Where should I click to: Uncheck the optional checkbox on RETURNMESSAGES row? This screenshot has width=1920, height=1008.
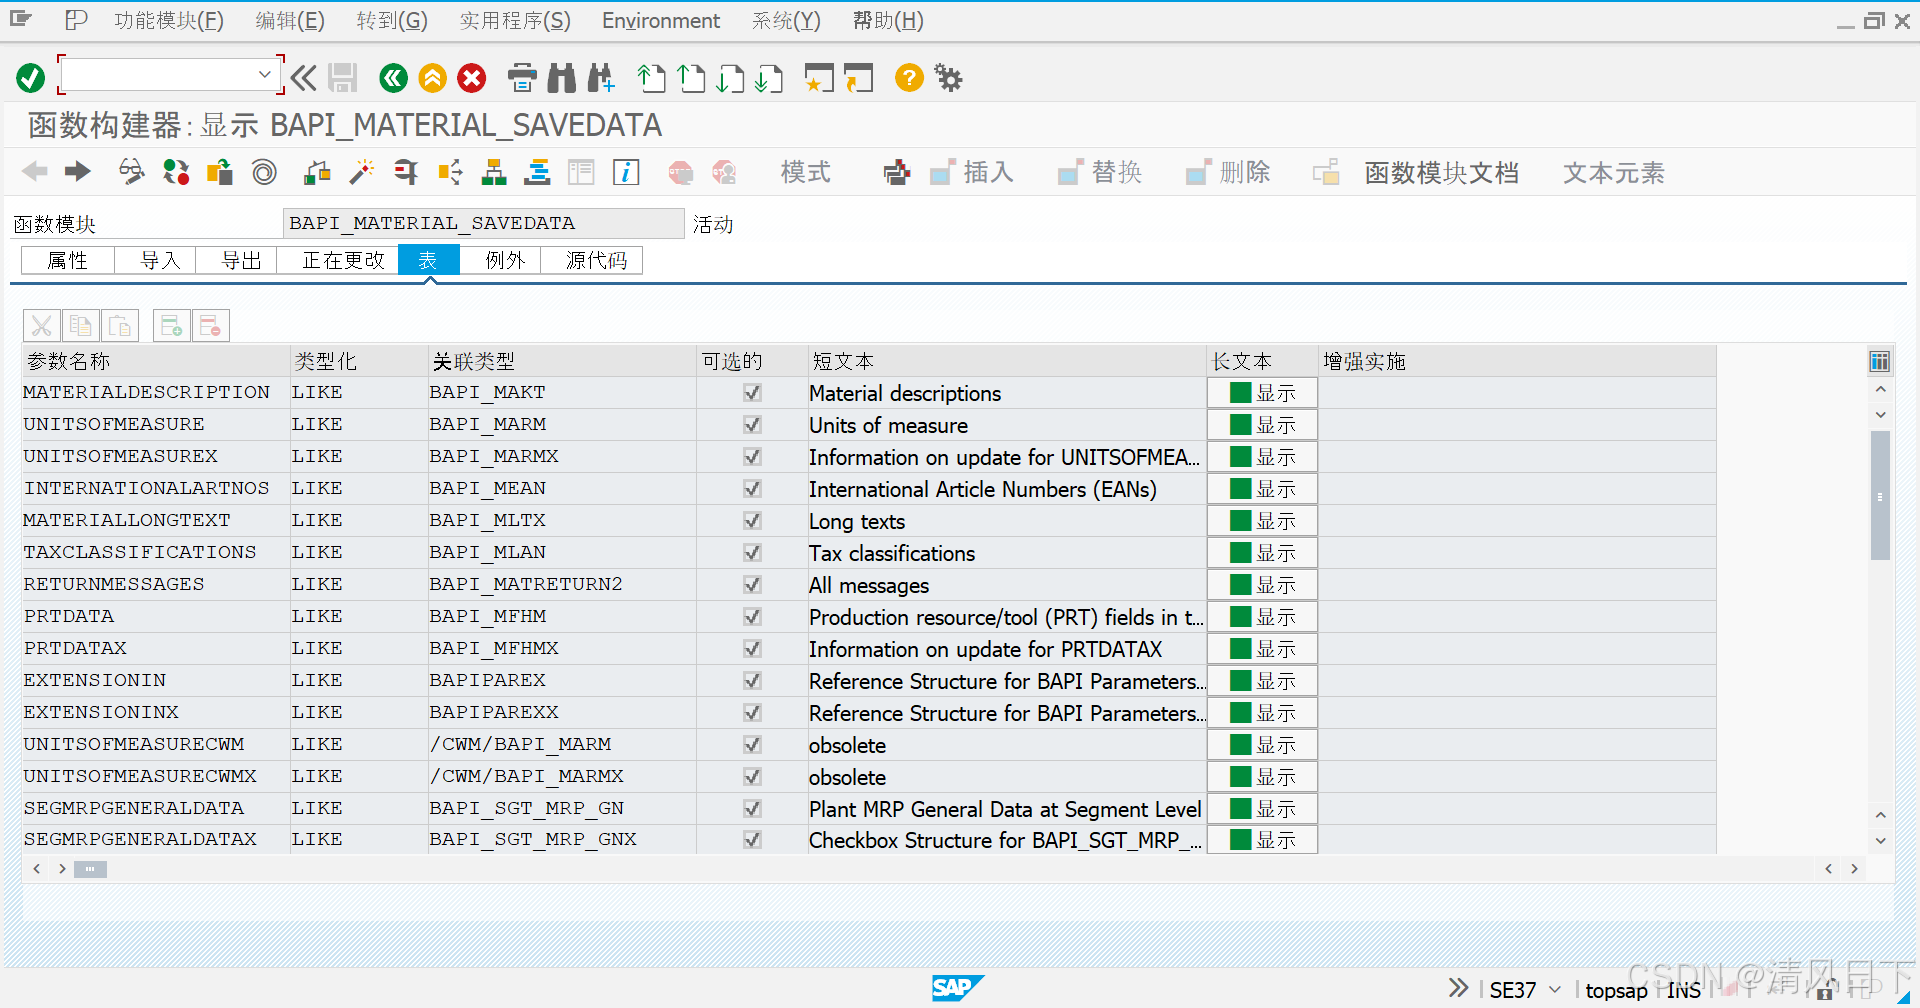[751, 585]
